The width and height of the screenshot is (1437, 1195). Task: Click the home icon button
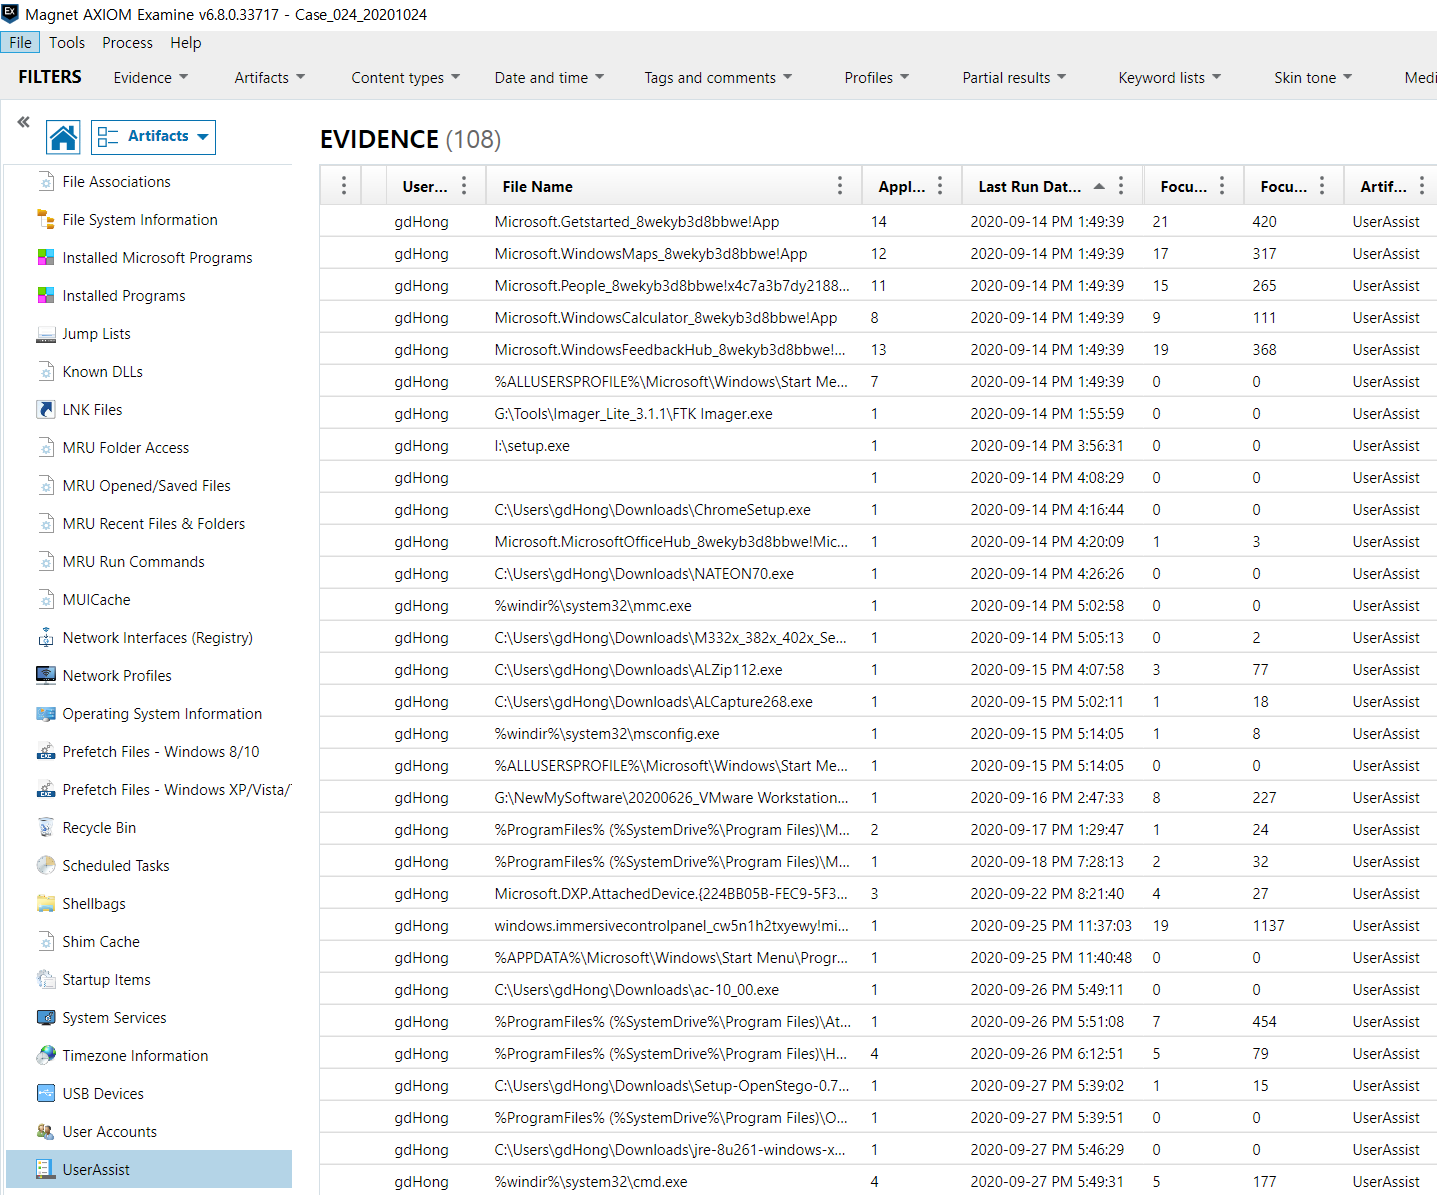[64, 137]
